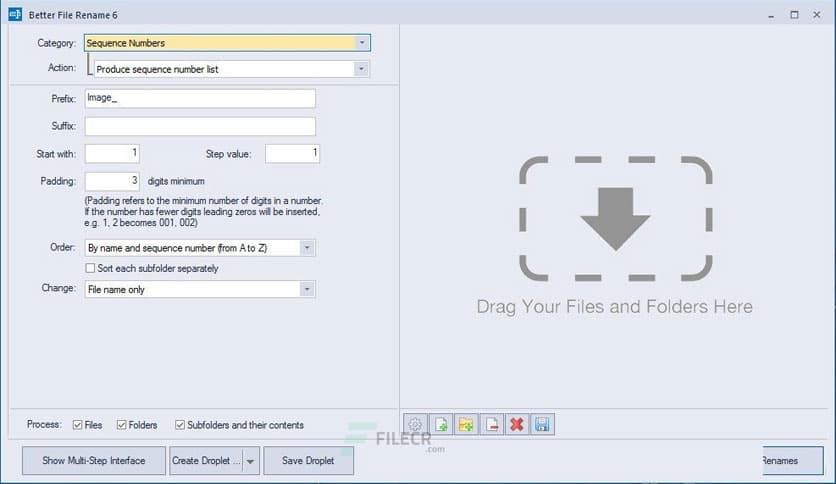This screenshot has width=836, height=484.
Task: Click the add files icon
Action: click(x=441, y=425)
